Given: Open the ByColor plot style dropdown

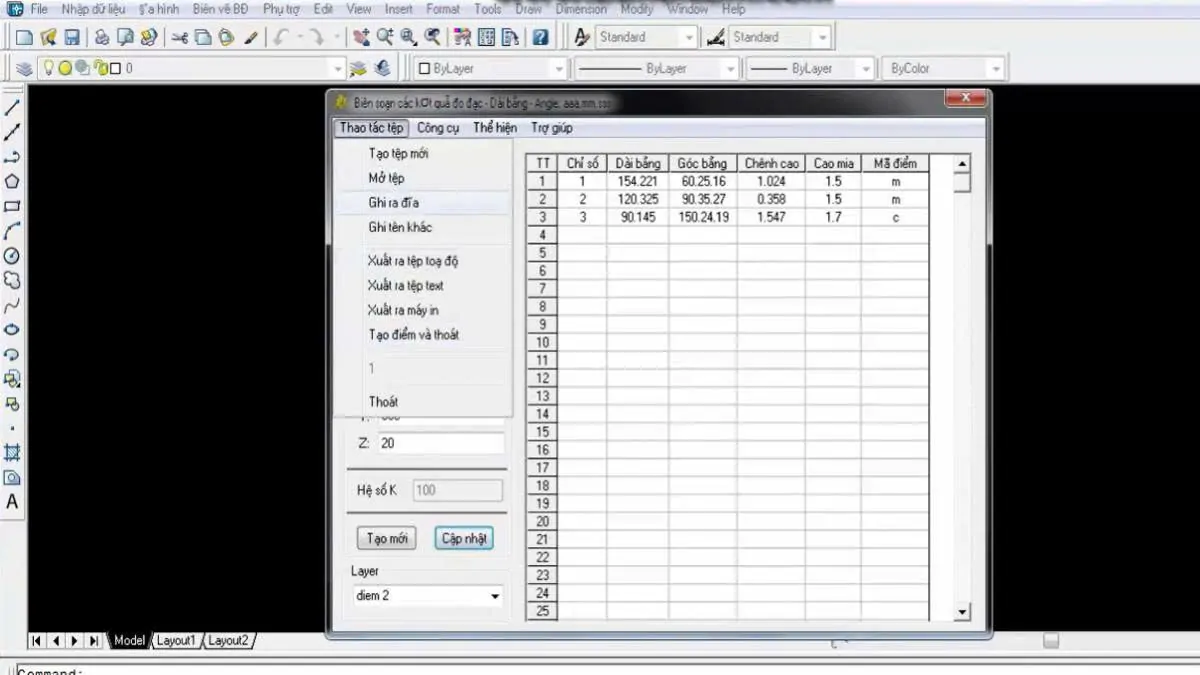Looking at the screenshot, I should pyautogui.click(x=945, y=69).
